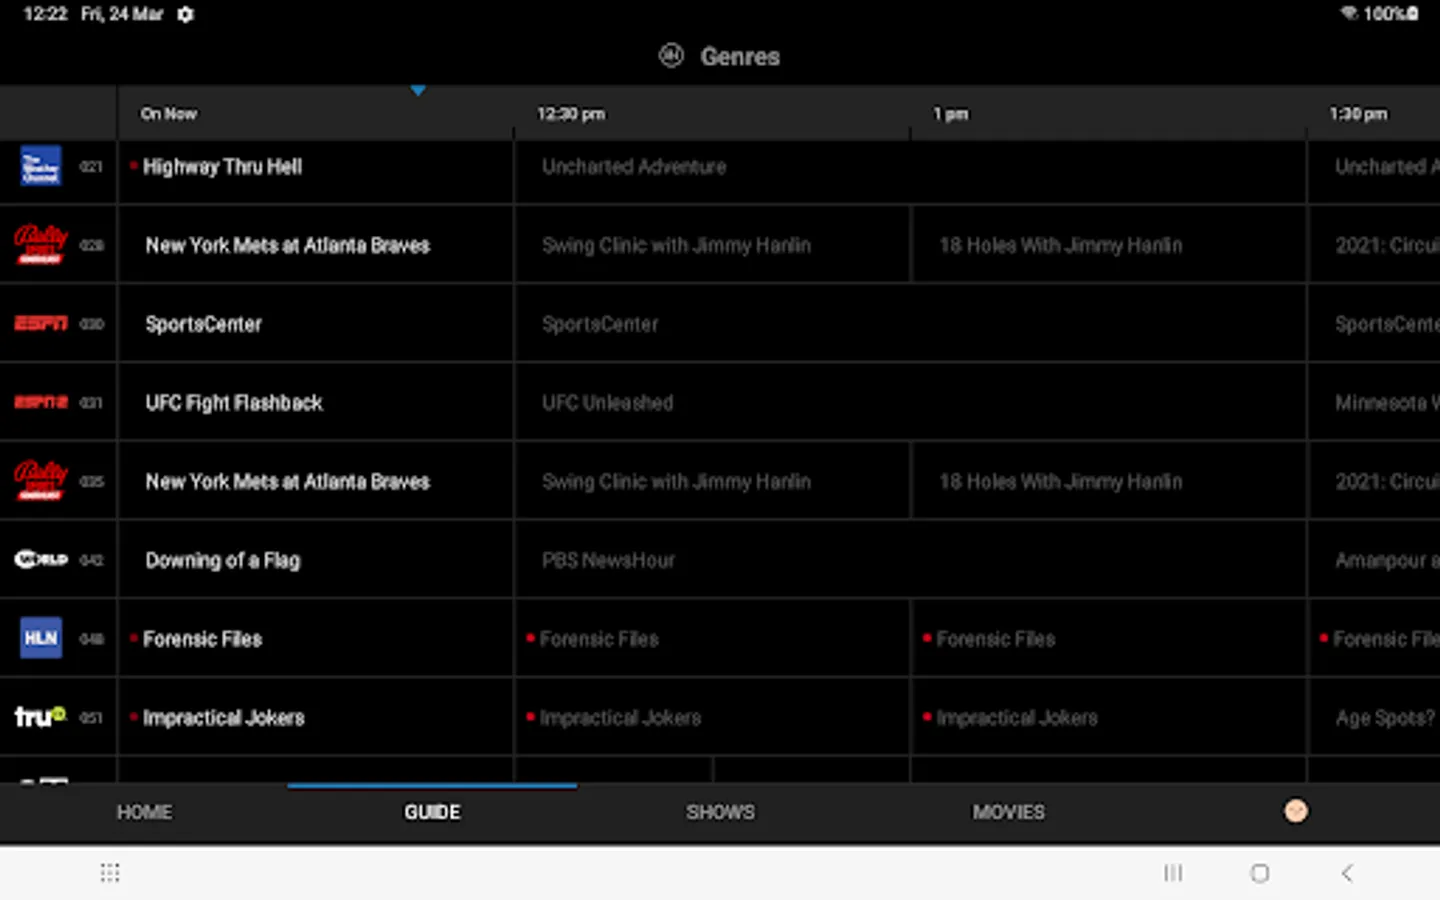The width and height of the screenshot is (1440, 900).
Task: Tap the settings gear in status bar
Action: (185, 15)
